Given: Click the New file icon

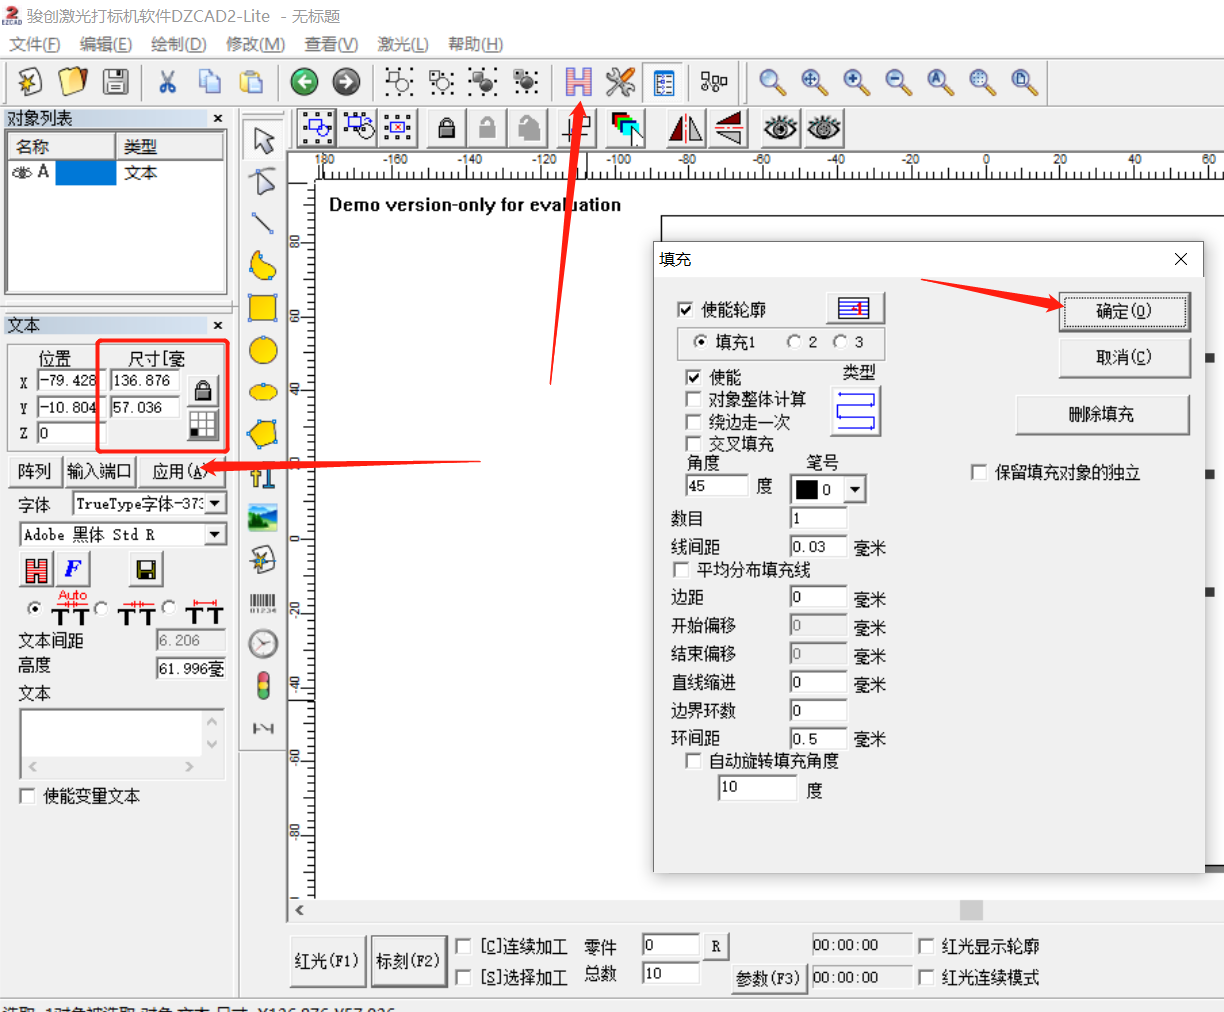Looking at the screenshot, I should point(30,82).
